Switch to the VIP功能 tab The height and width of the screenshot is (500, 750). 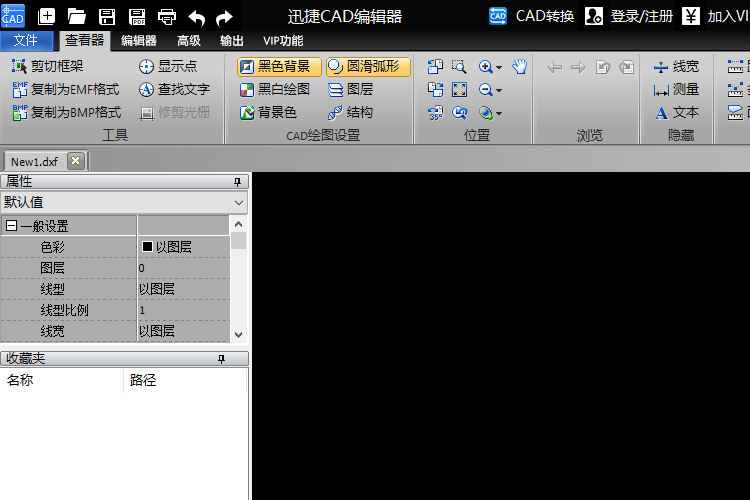tap(283, 41)
